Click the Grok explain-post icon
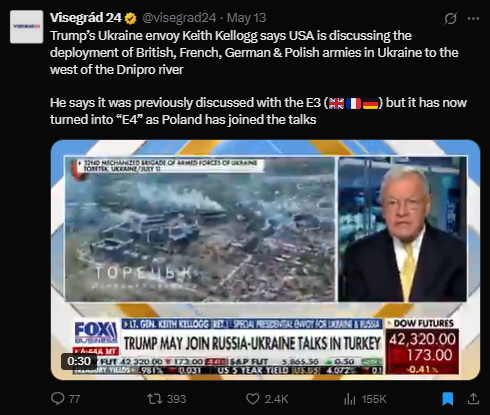The height and width of the screenshot is (415, 490). 450,18
